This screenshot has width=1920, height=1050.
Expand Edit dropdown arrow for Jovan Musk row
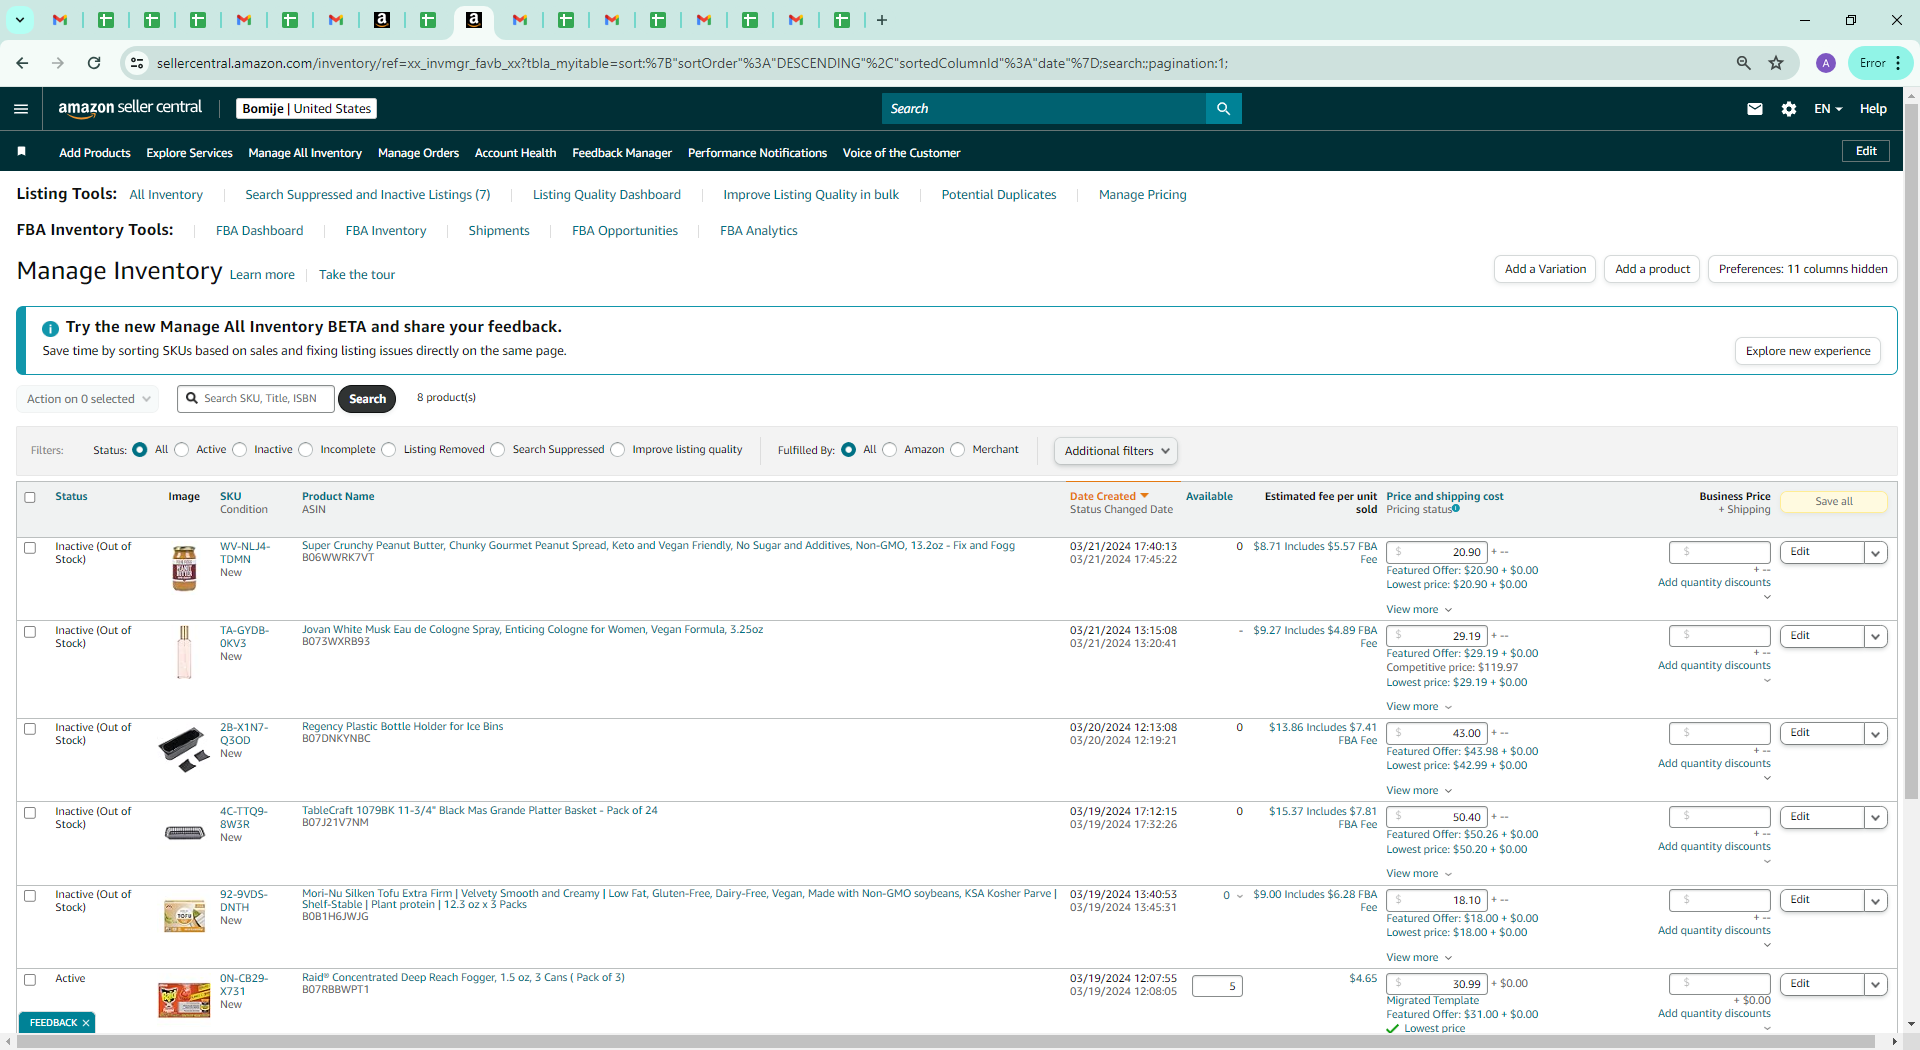pyautogui.click(x=1876, y=637)
